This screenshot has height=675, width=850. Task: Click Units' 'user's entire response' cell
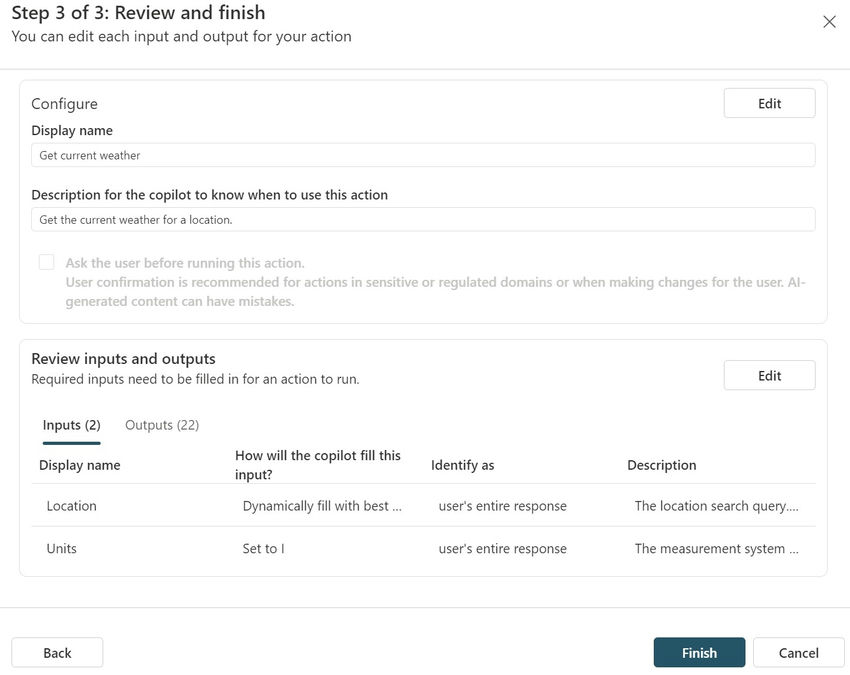[x=502, y=548]
